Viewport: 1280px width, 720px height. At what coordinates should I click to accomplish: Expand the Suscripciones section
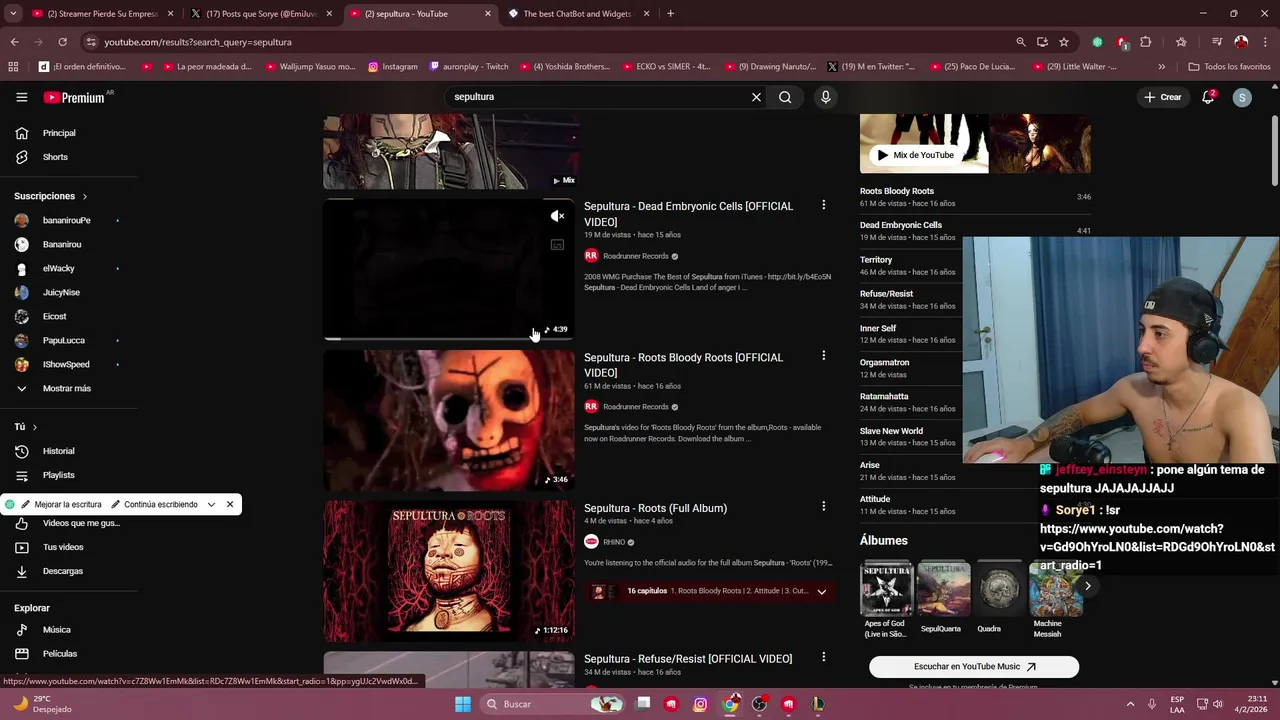[51, 196]
